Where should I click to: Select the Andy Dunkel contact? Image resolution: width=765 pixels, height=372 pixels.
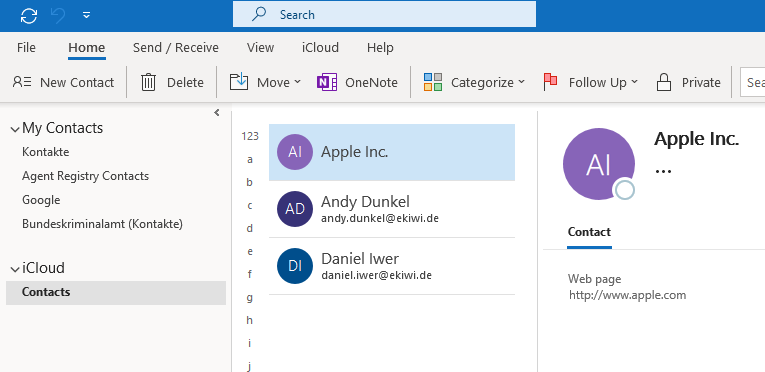pos(392,209)
